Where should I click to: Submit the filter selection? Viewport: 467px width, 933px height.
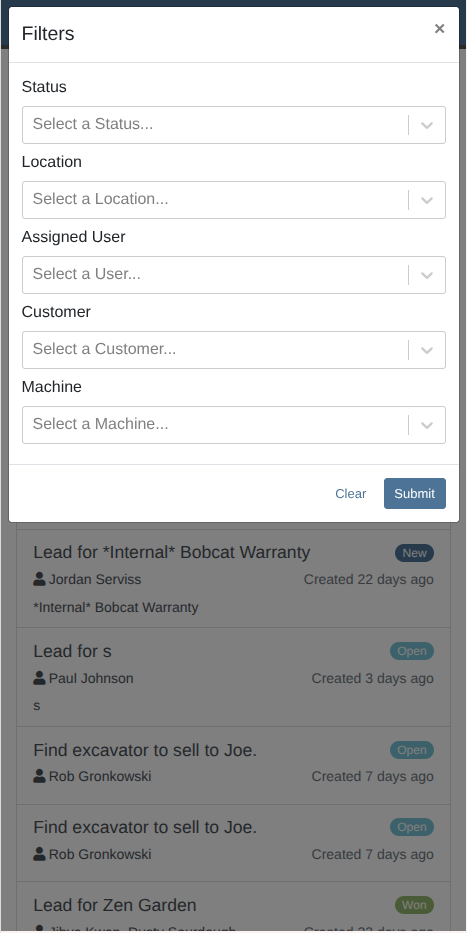[x=415, y=493]
